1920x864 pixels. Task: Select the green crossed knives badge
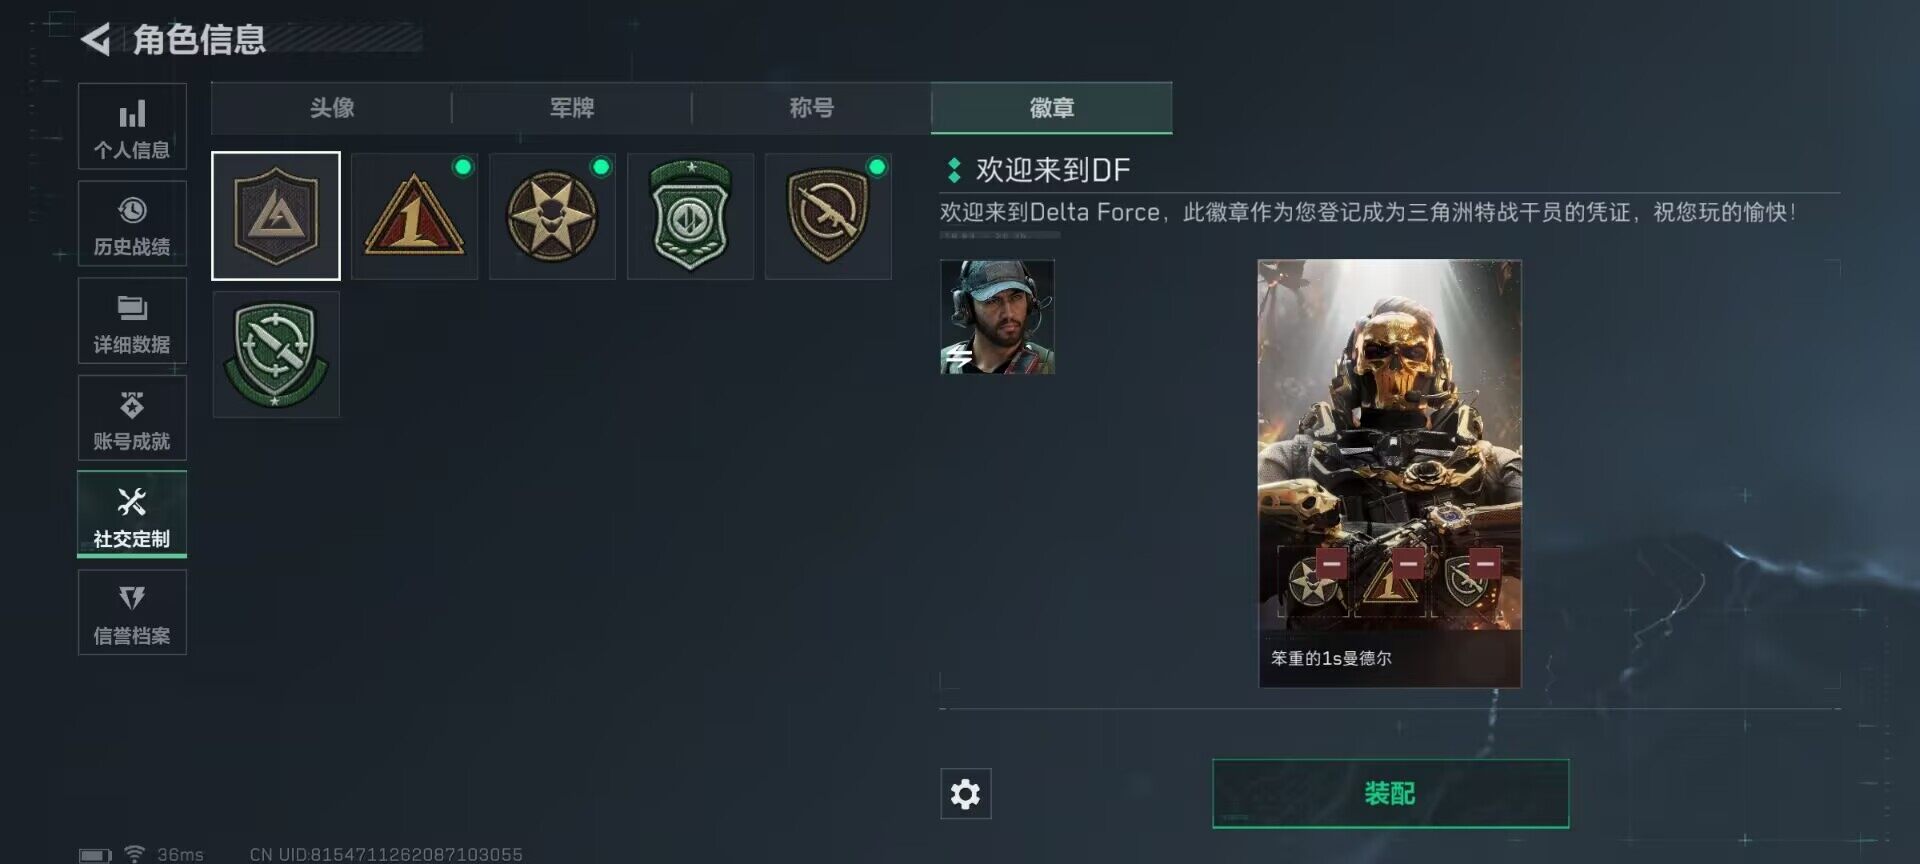(x=276, y=354)
